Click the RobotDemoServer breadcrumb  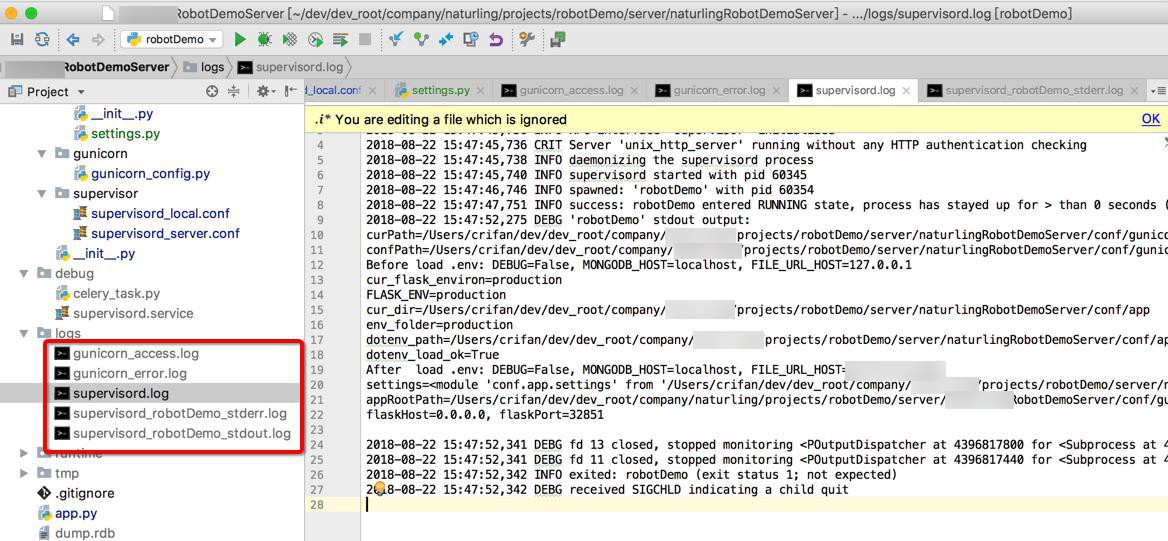[115, 66]
